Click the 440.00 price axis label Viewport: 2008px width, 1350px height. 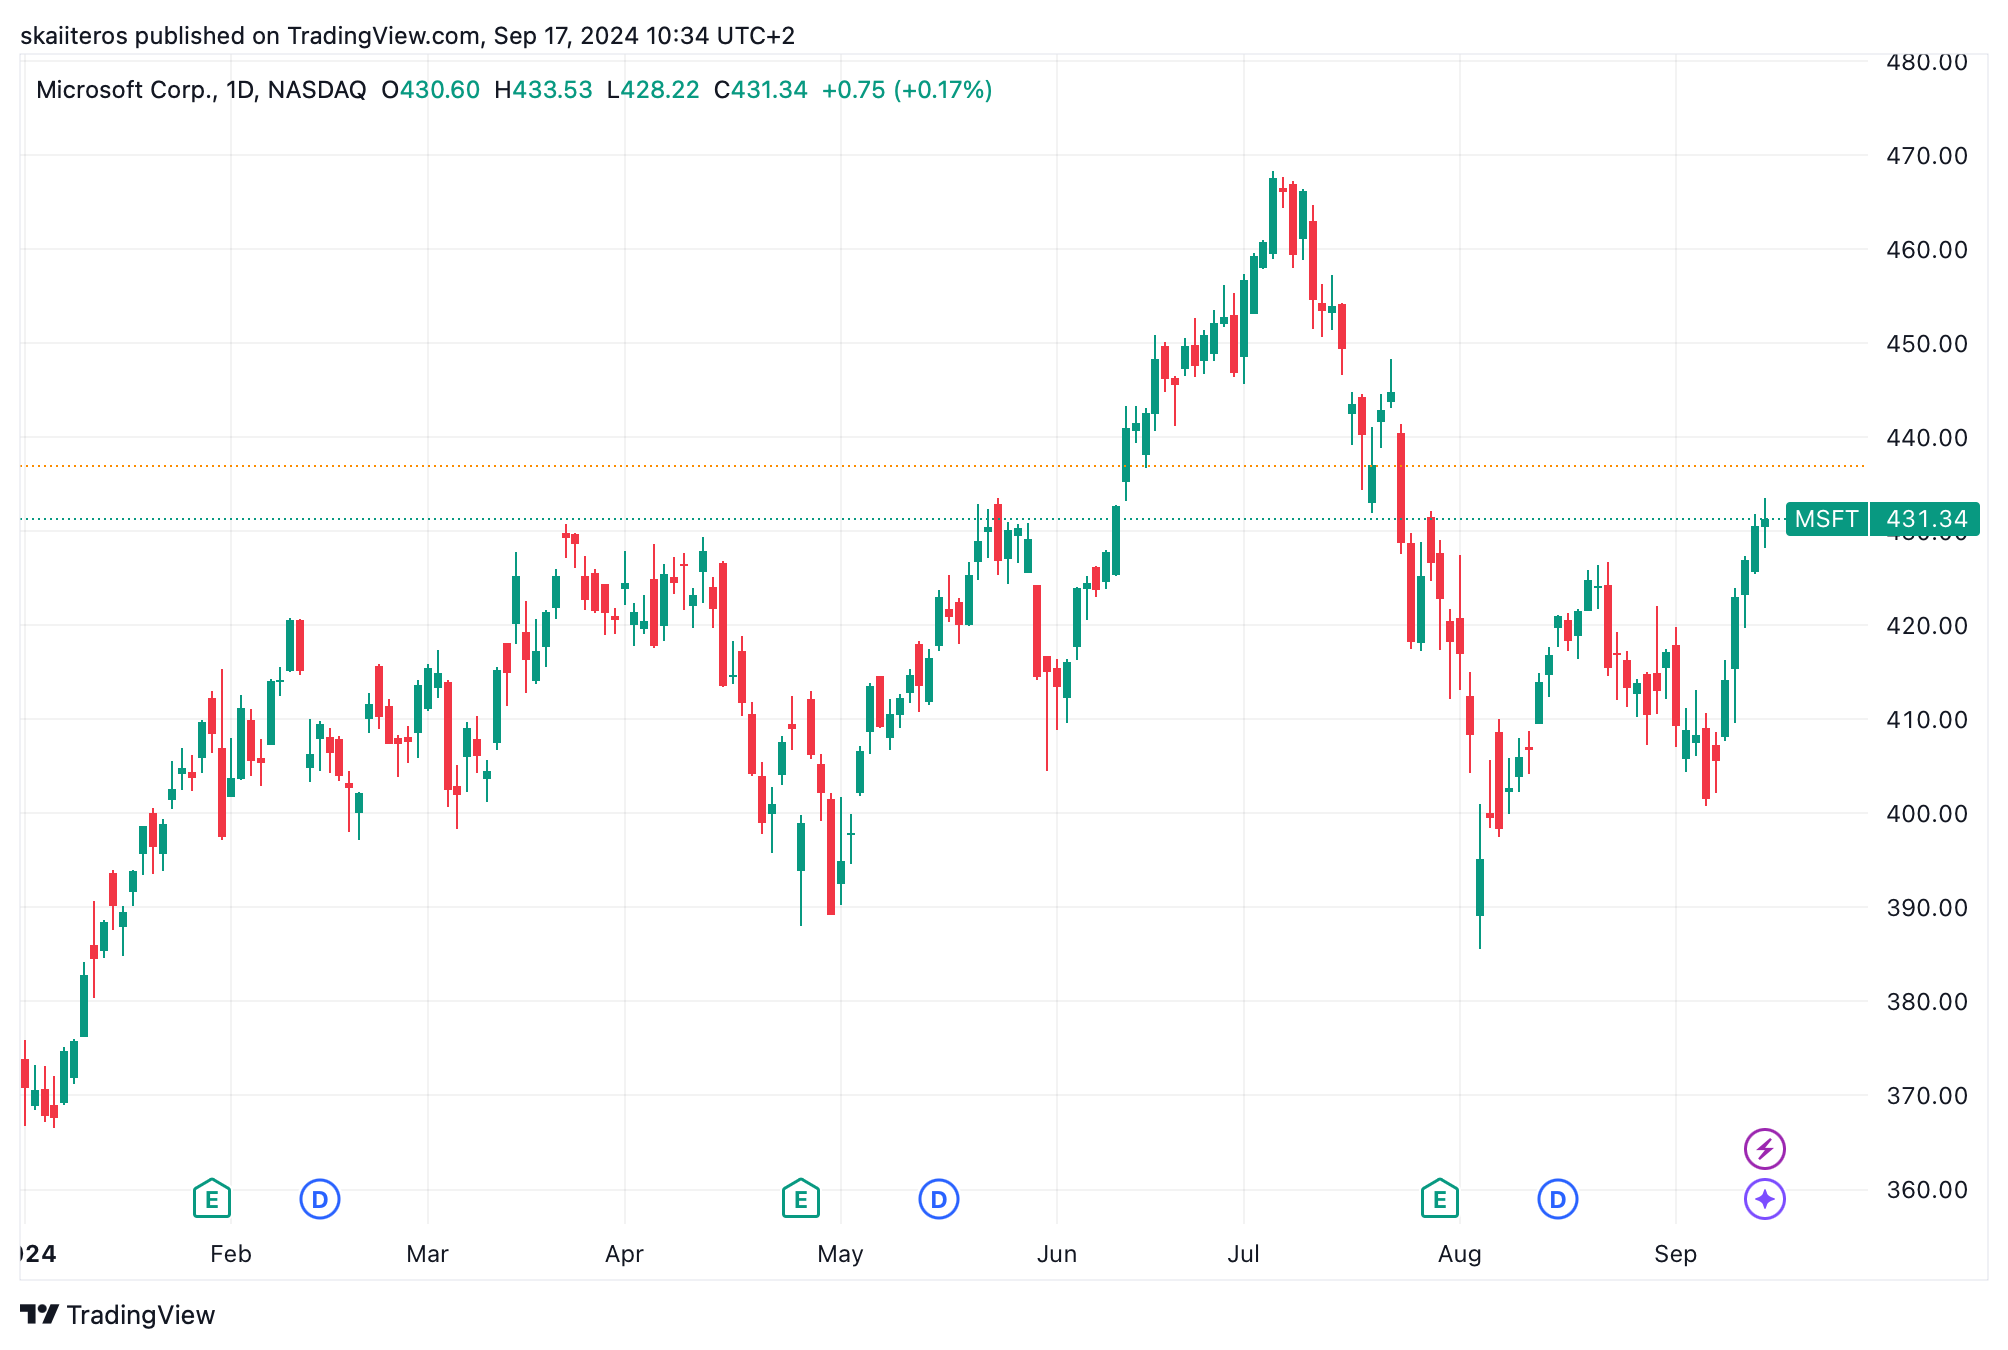tap(1926, 437)
